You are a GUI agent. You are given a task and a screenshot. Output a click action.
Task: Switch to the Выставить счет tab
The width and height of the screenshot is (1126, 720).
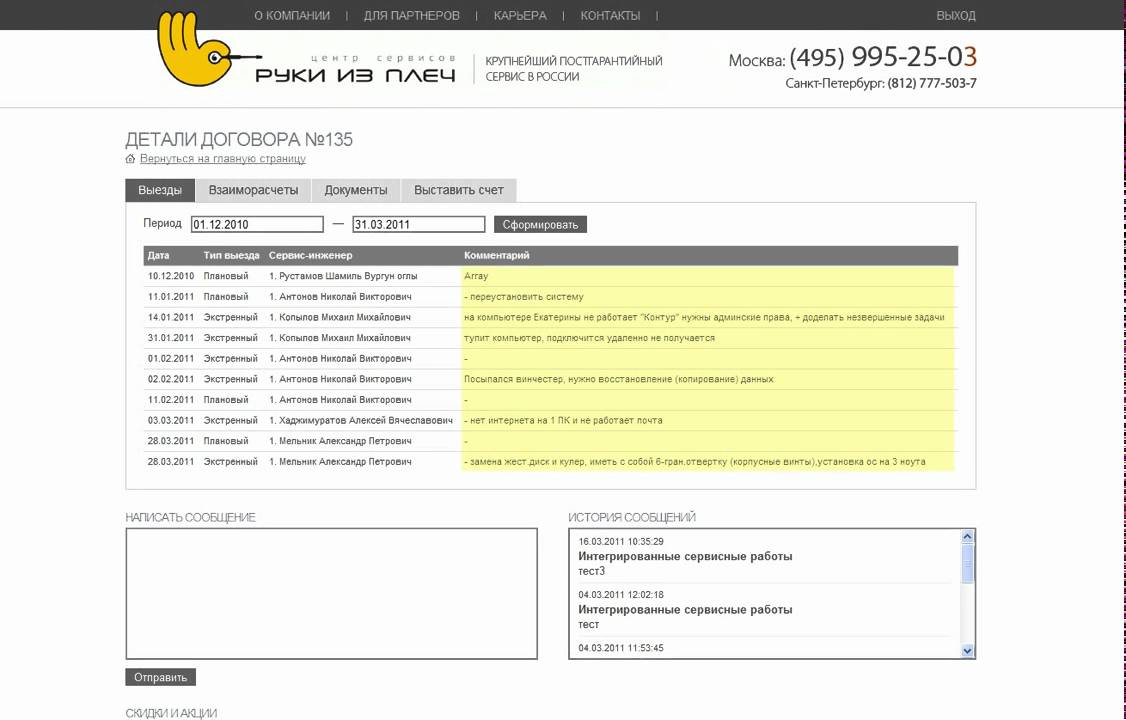(459, 190)
